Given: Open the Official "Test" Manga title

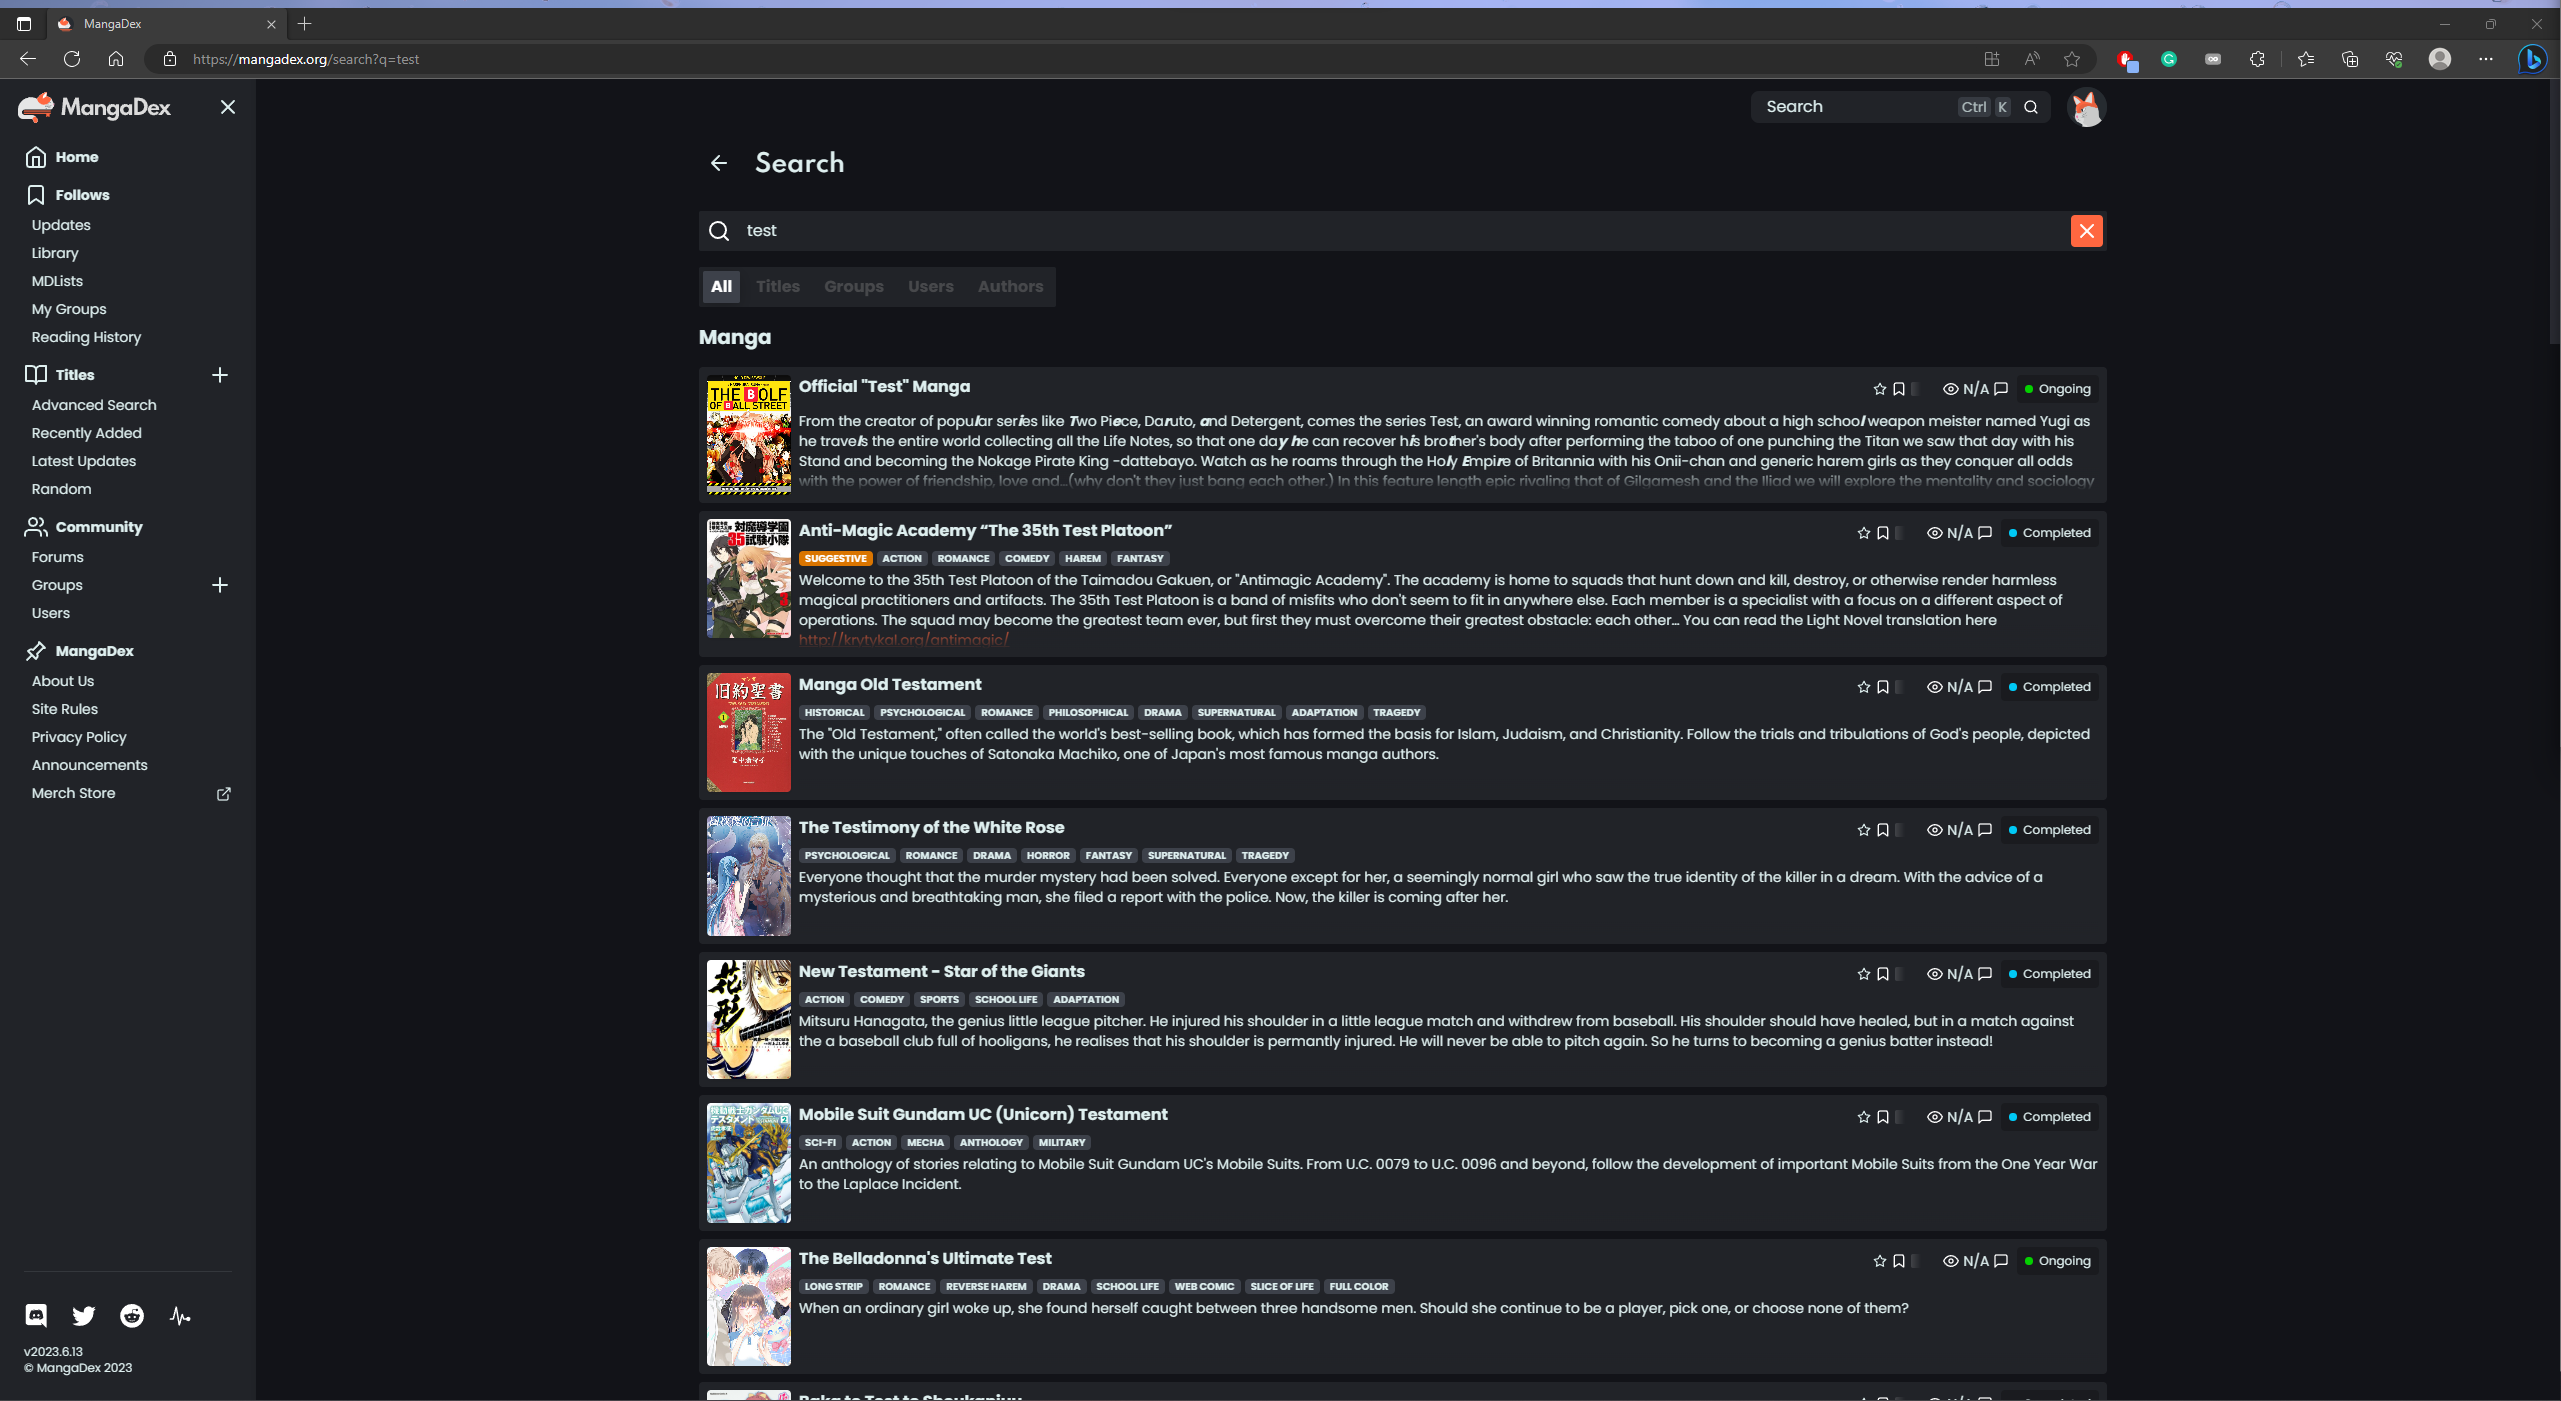Looking at the screenshot, I should pos(884,386).
